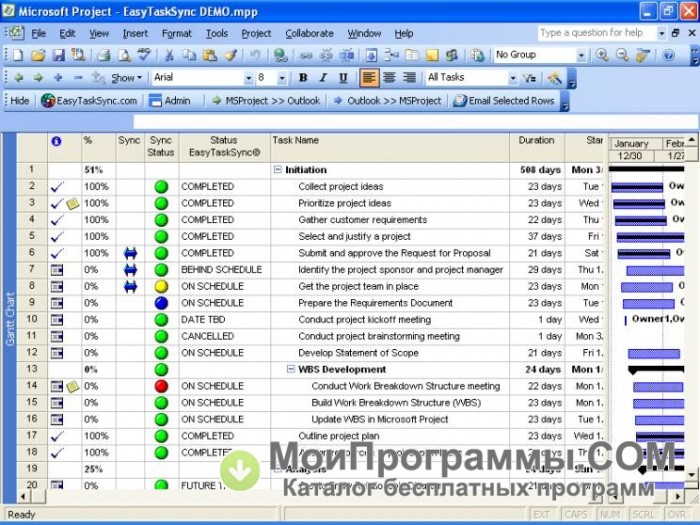Screen dimensions: 700x525
Task: Click the Undo icon
Action: (x=255, y=55)
